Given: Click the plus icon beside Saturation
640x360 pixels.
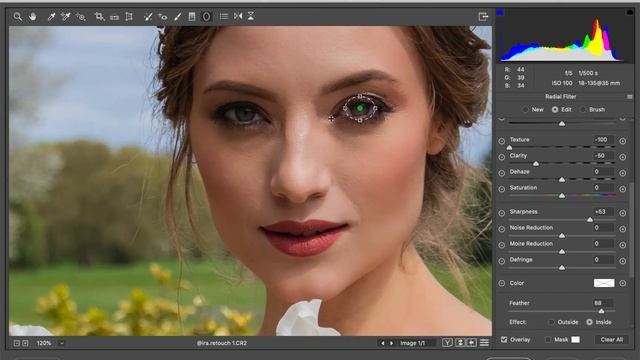Looking at the screenshot, I should pyautogui.click(x=622, y=189).
